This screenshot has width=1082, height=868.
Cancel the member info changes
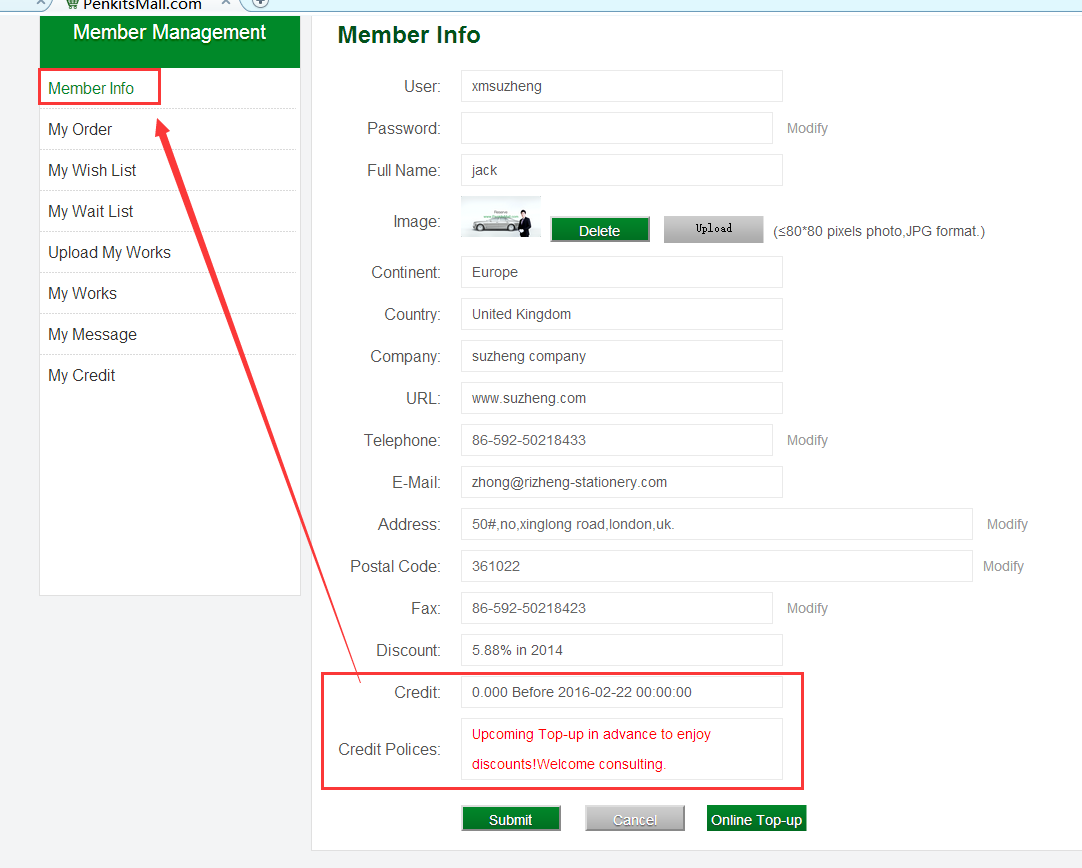click(635, 819)
